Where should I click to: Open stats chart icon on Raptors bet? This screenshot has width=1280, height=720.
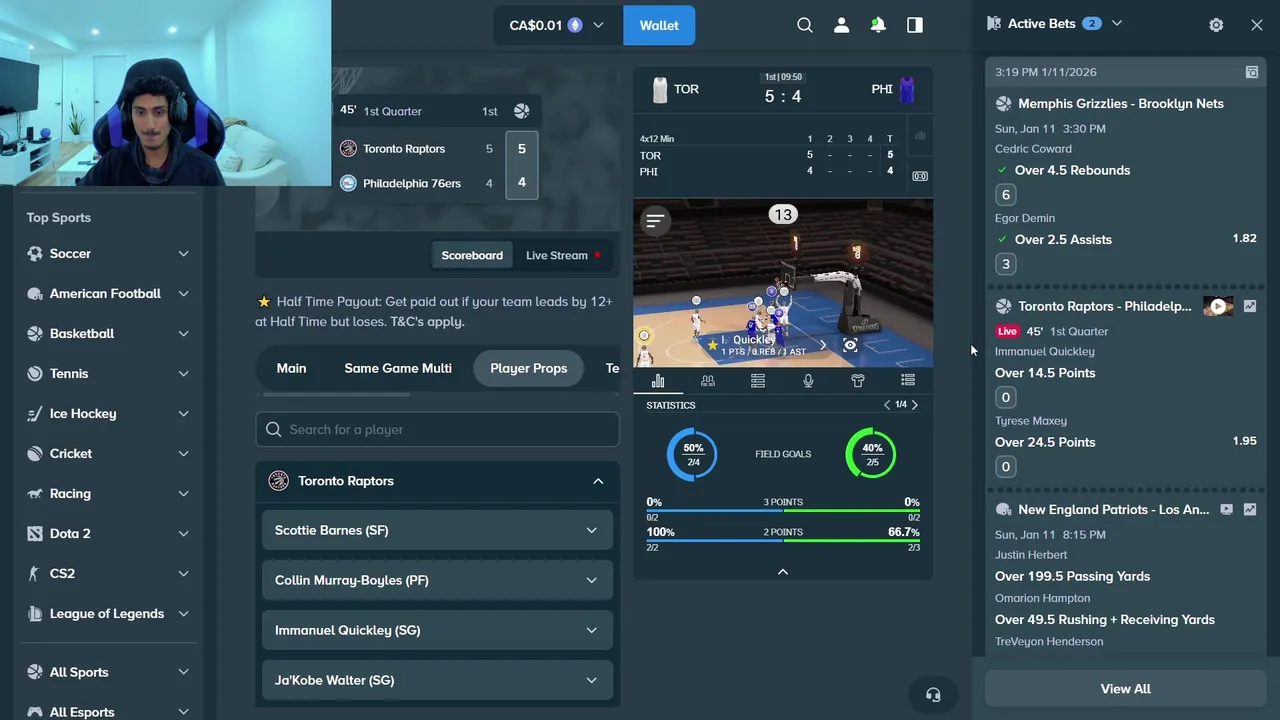[x=1250, y=306]
